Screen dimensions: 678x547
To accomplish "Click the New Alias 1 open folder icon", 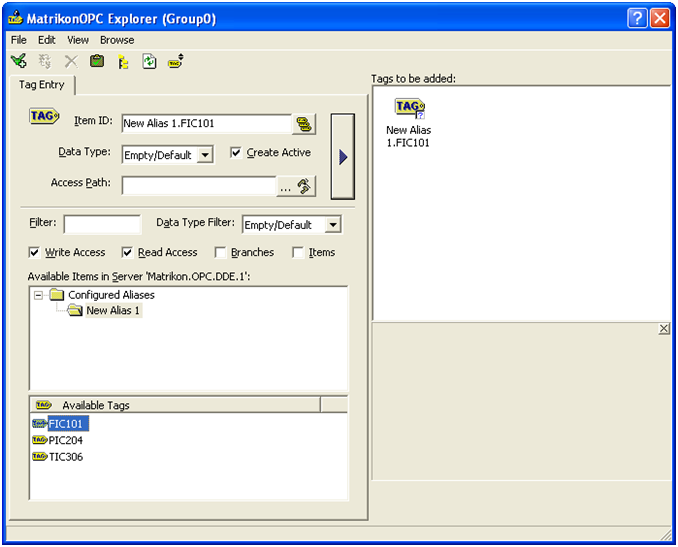I will coord(75,310).
